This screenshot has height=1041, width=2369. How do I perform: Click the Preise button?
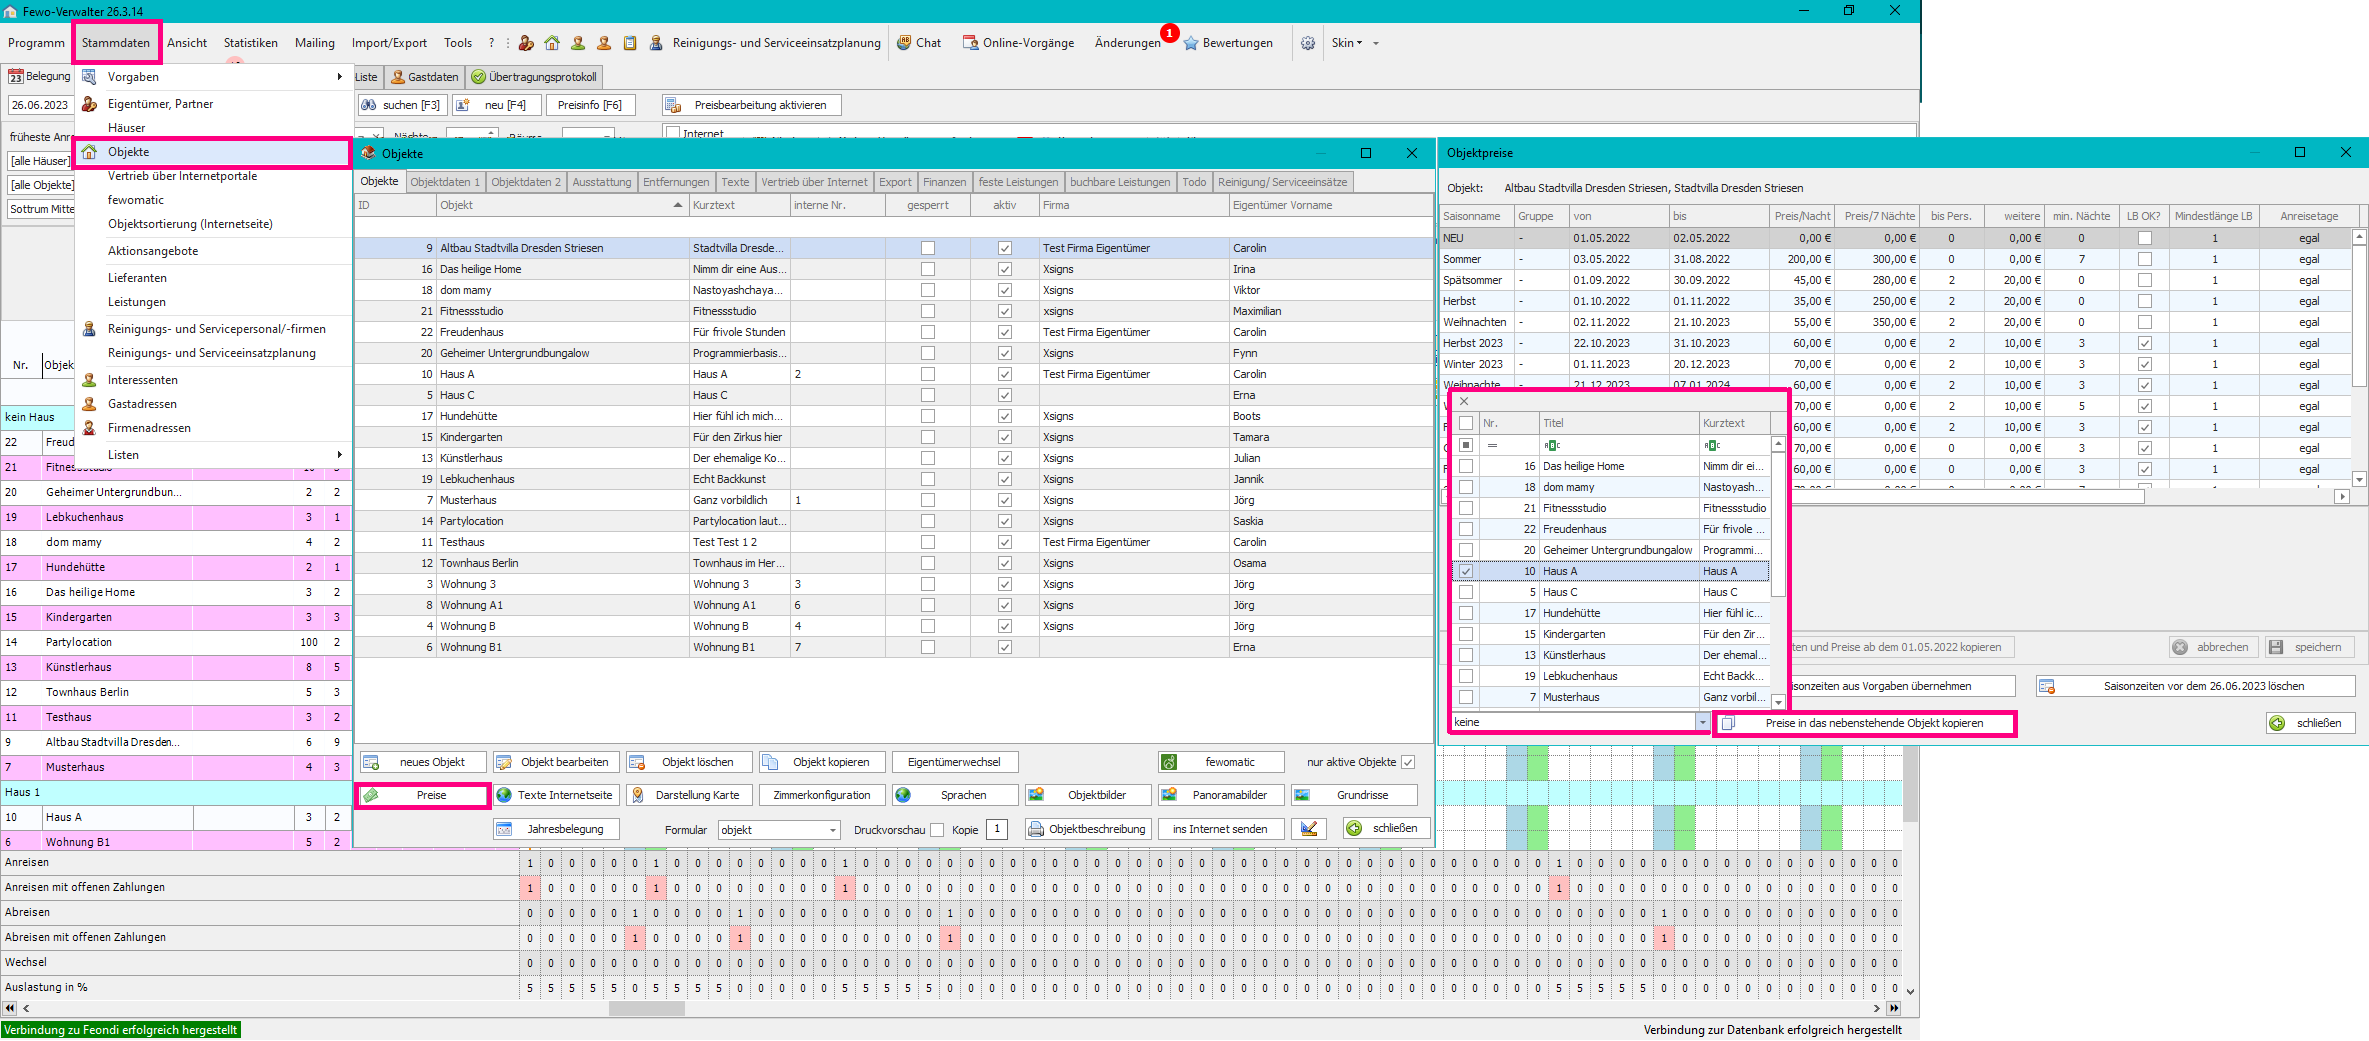click(423, 795)
